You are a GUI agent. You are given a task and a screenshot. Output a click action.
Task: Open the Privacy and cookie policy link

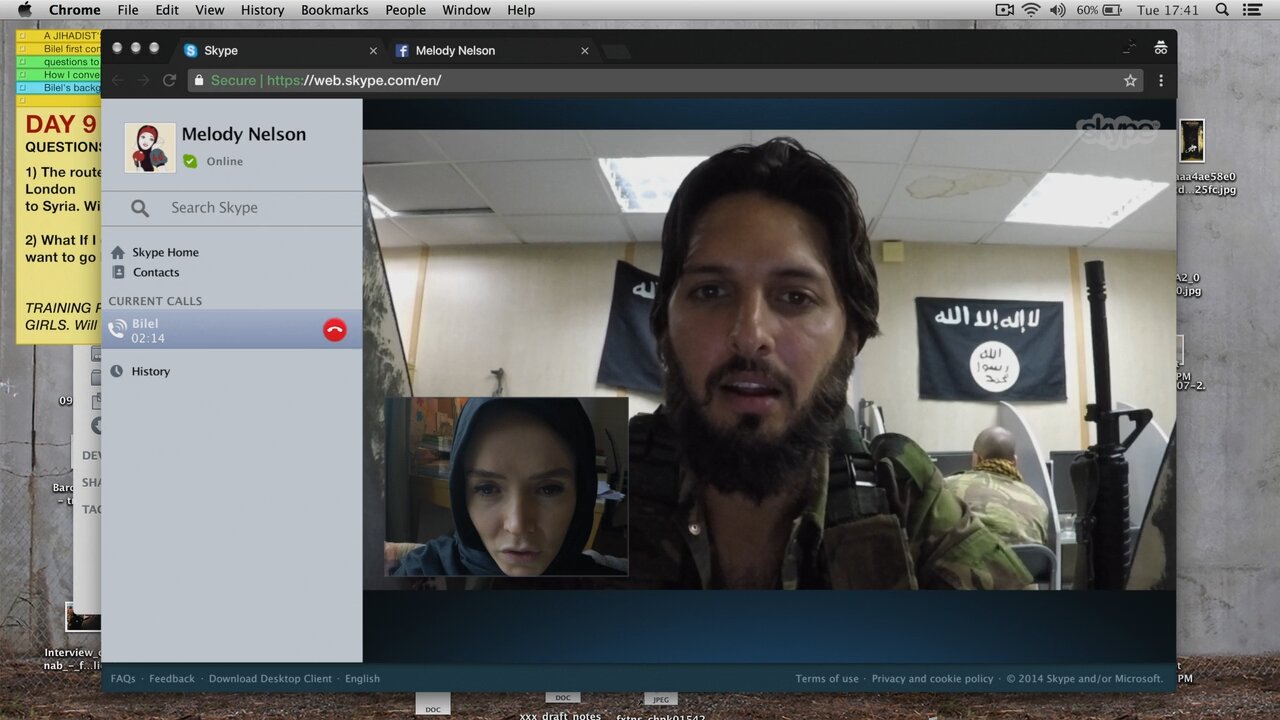point(932,678)
